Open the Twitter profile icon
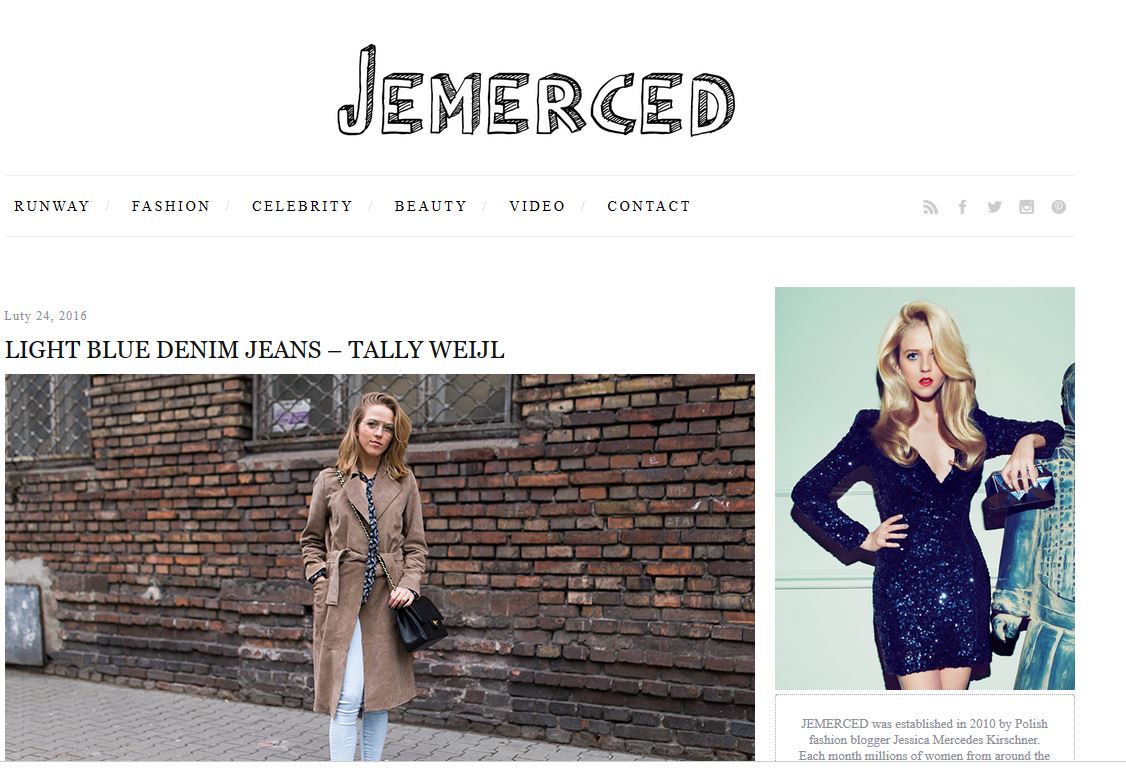 coord(994,207)
